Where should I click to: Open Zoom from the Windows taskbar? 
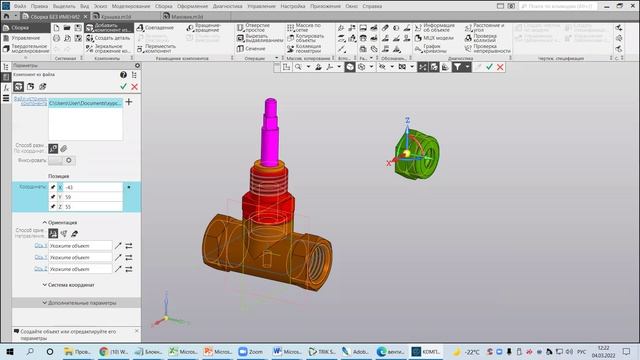[x=251, y=351]
